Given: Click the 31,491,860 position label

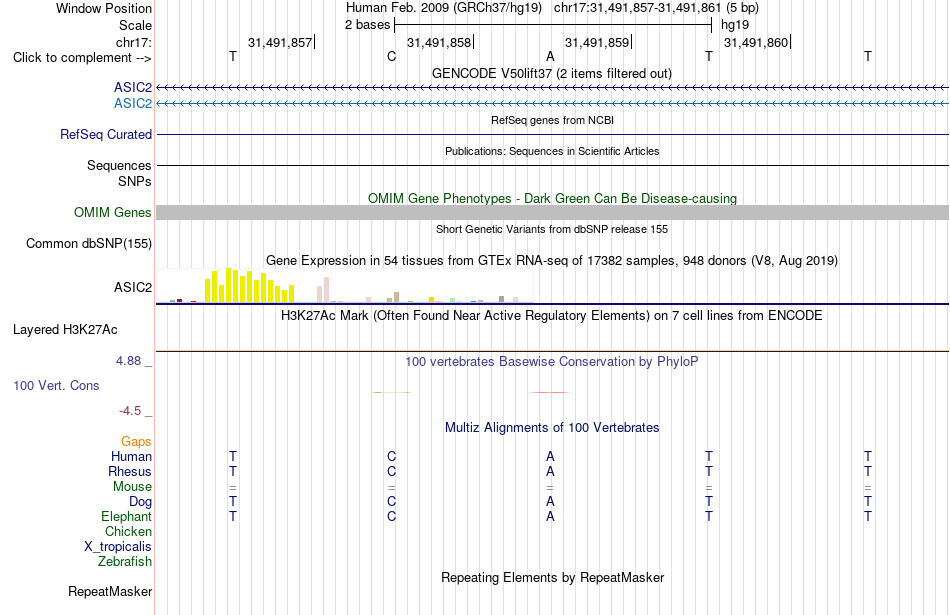Looking at the screenshot, I should coord(756,42).
